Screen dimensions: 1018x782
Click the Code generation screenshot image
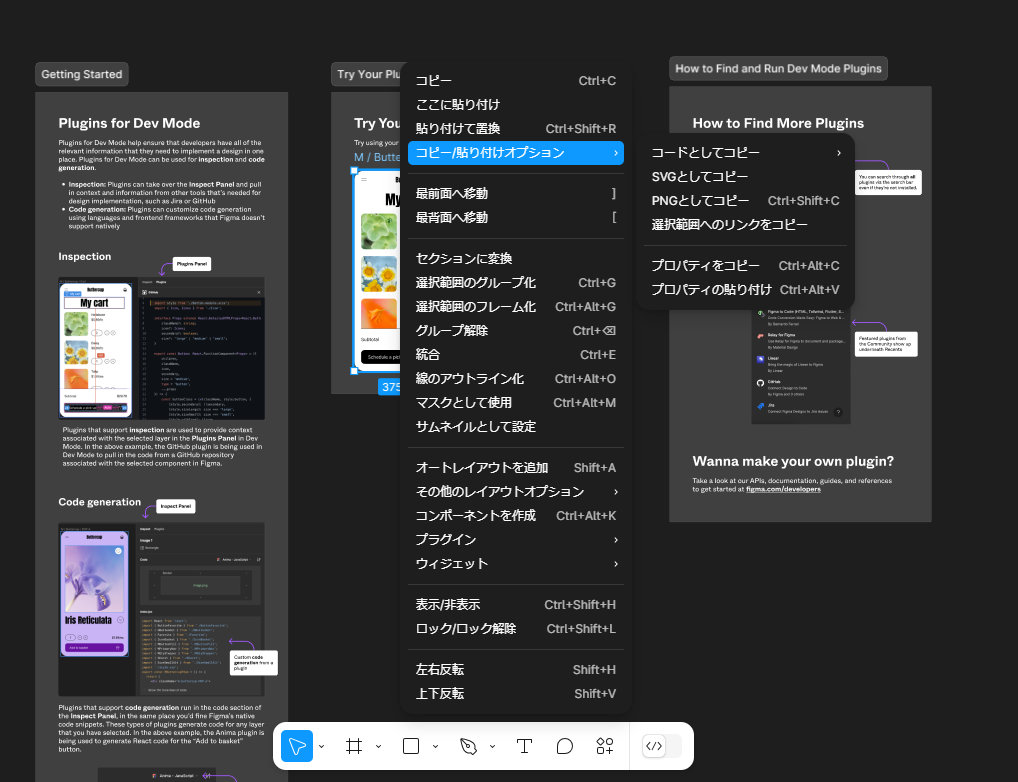(x=162, y=609)
